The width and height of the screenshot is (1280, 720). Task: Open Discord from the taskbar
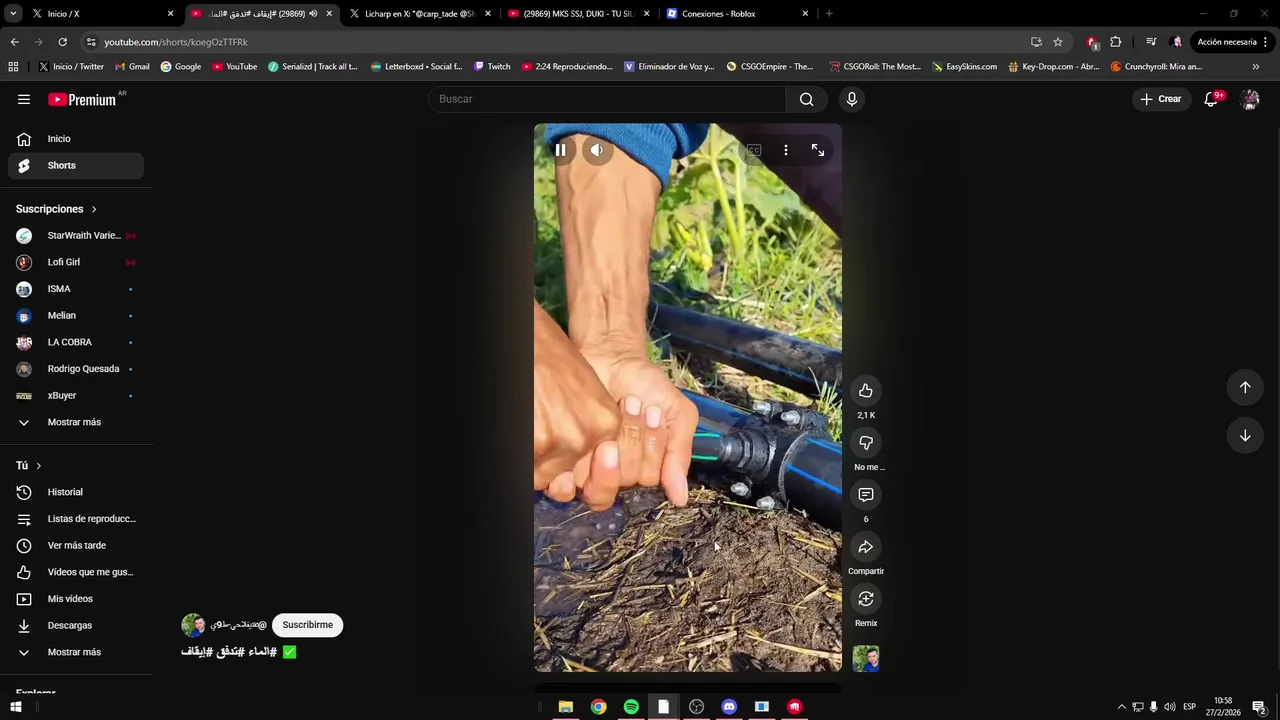(x=729, y=707)
